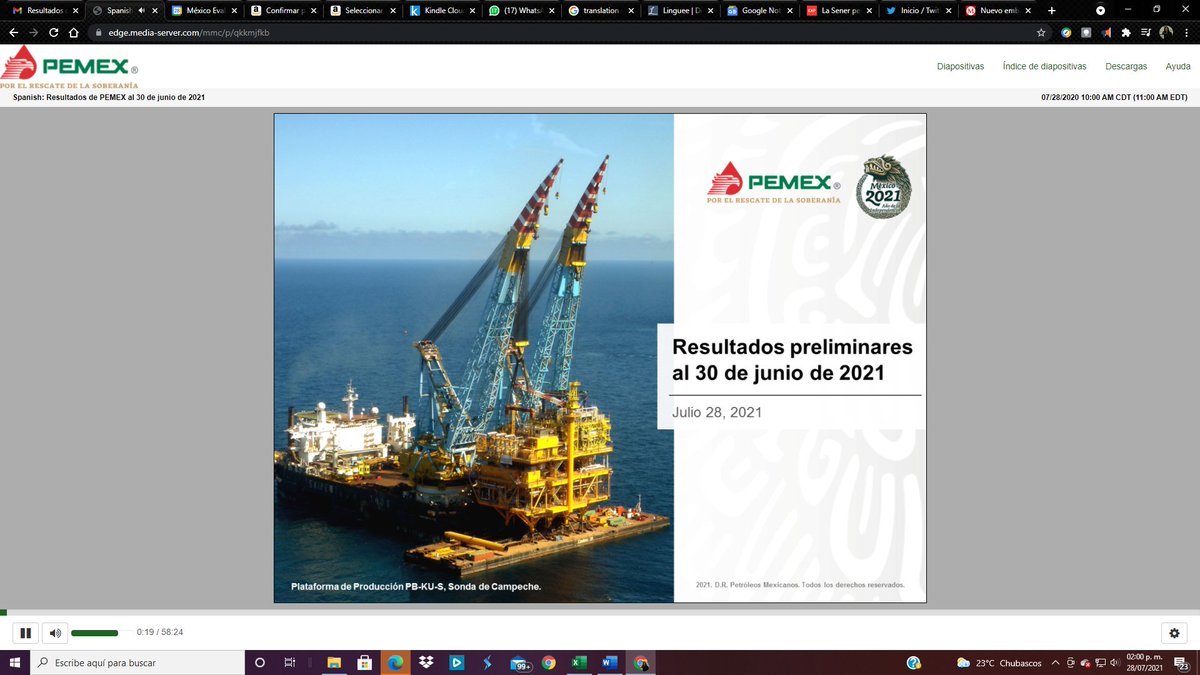
Task: Open the notification center
Action: 1184,662
